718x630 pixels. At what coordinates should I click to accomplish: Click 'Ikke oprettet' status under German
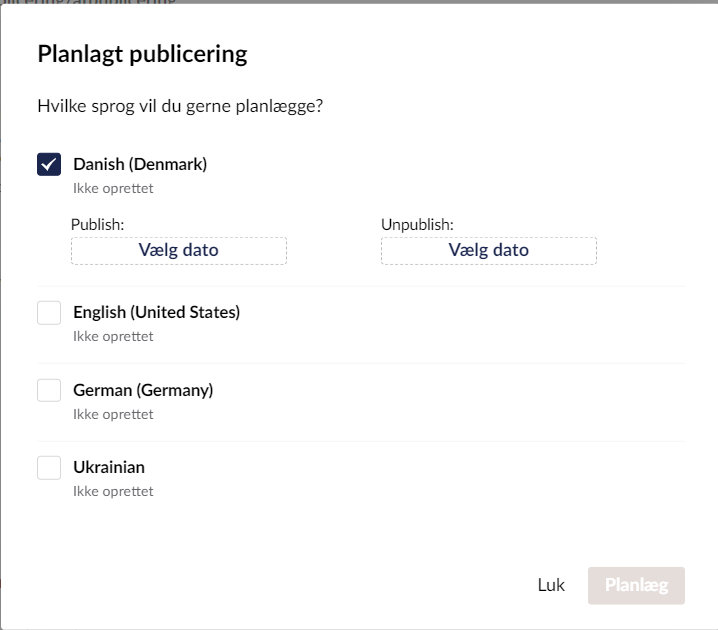pyautogui.click(x=113, y=414)
